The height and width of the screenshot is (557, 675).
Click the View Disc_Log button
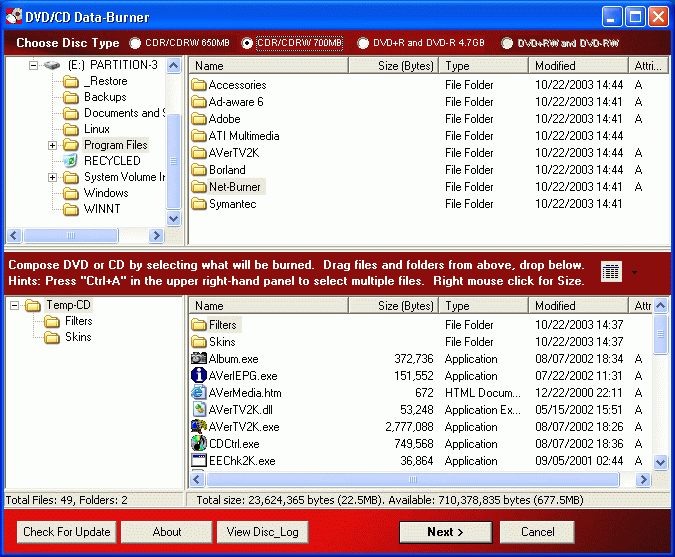pos(263,532)
